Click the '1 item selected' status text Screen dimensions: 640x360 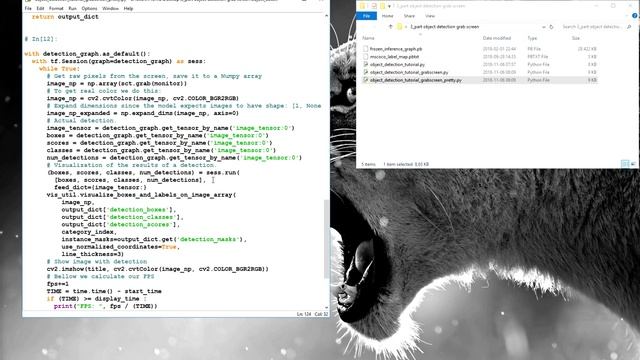tap(406, 164)
